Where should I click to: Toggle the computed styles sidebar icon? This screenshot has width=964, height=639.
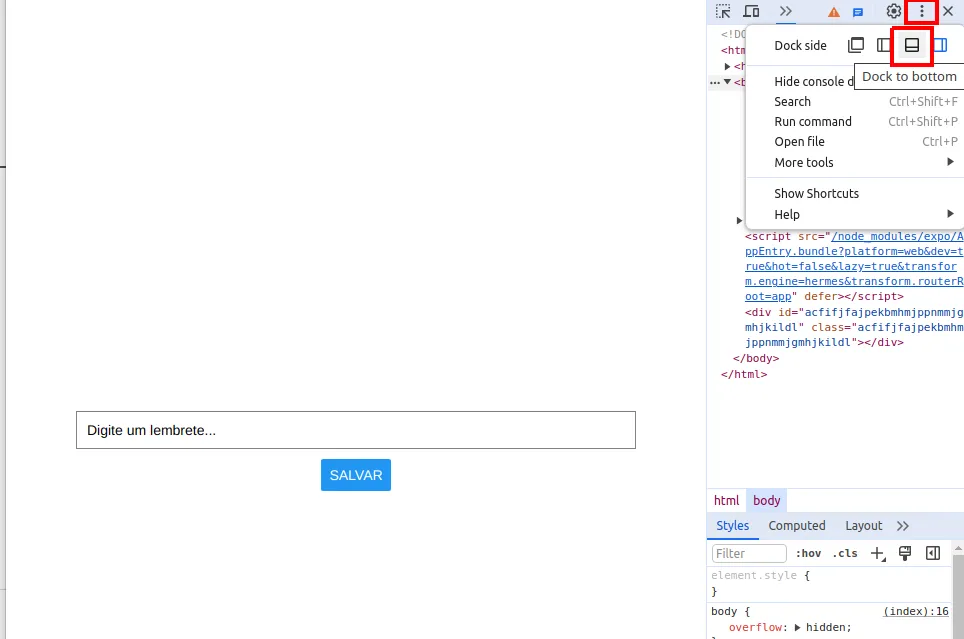click(x=933, y=554)
